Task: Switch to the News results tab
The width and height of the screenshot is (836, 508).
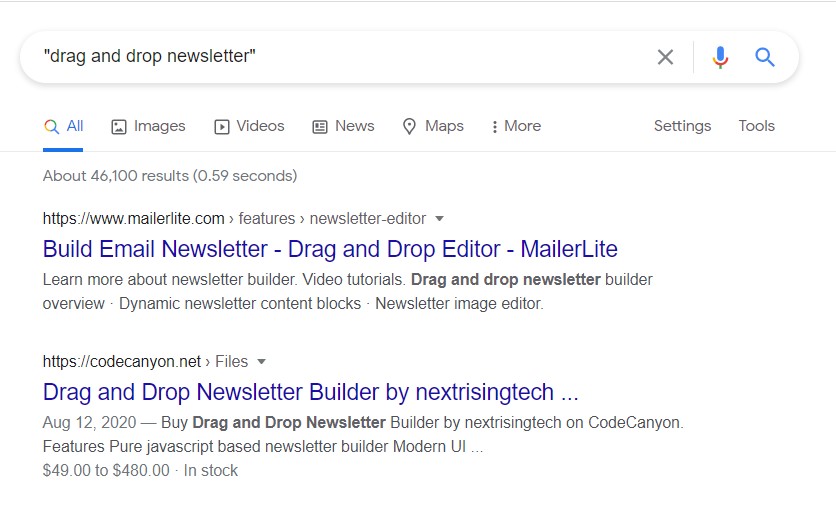Action: click(x=354, y=126)
